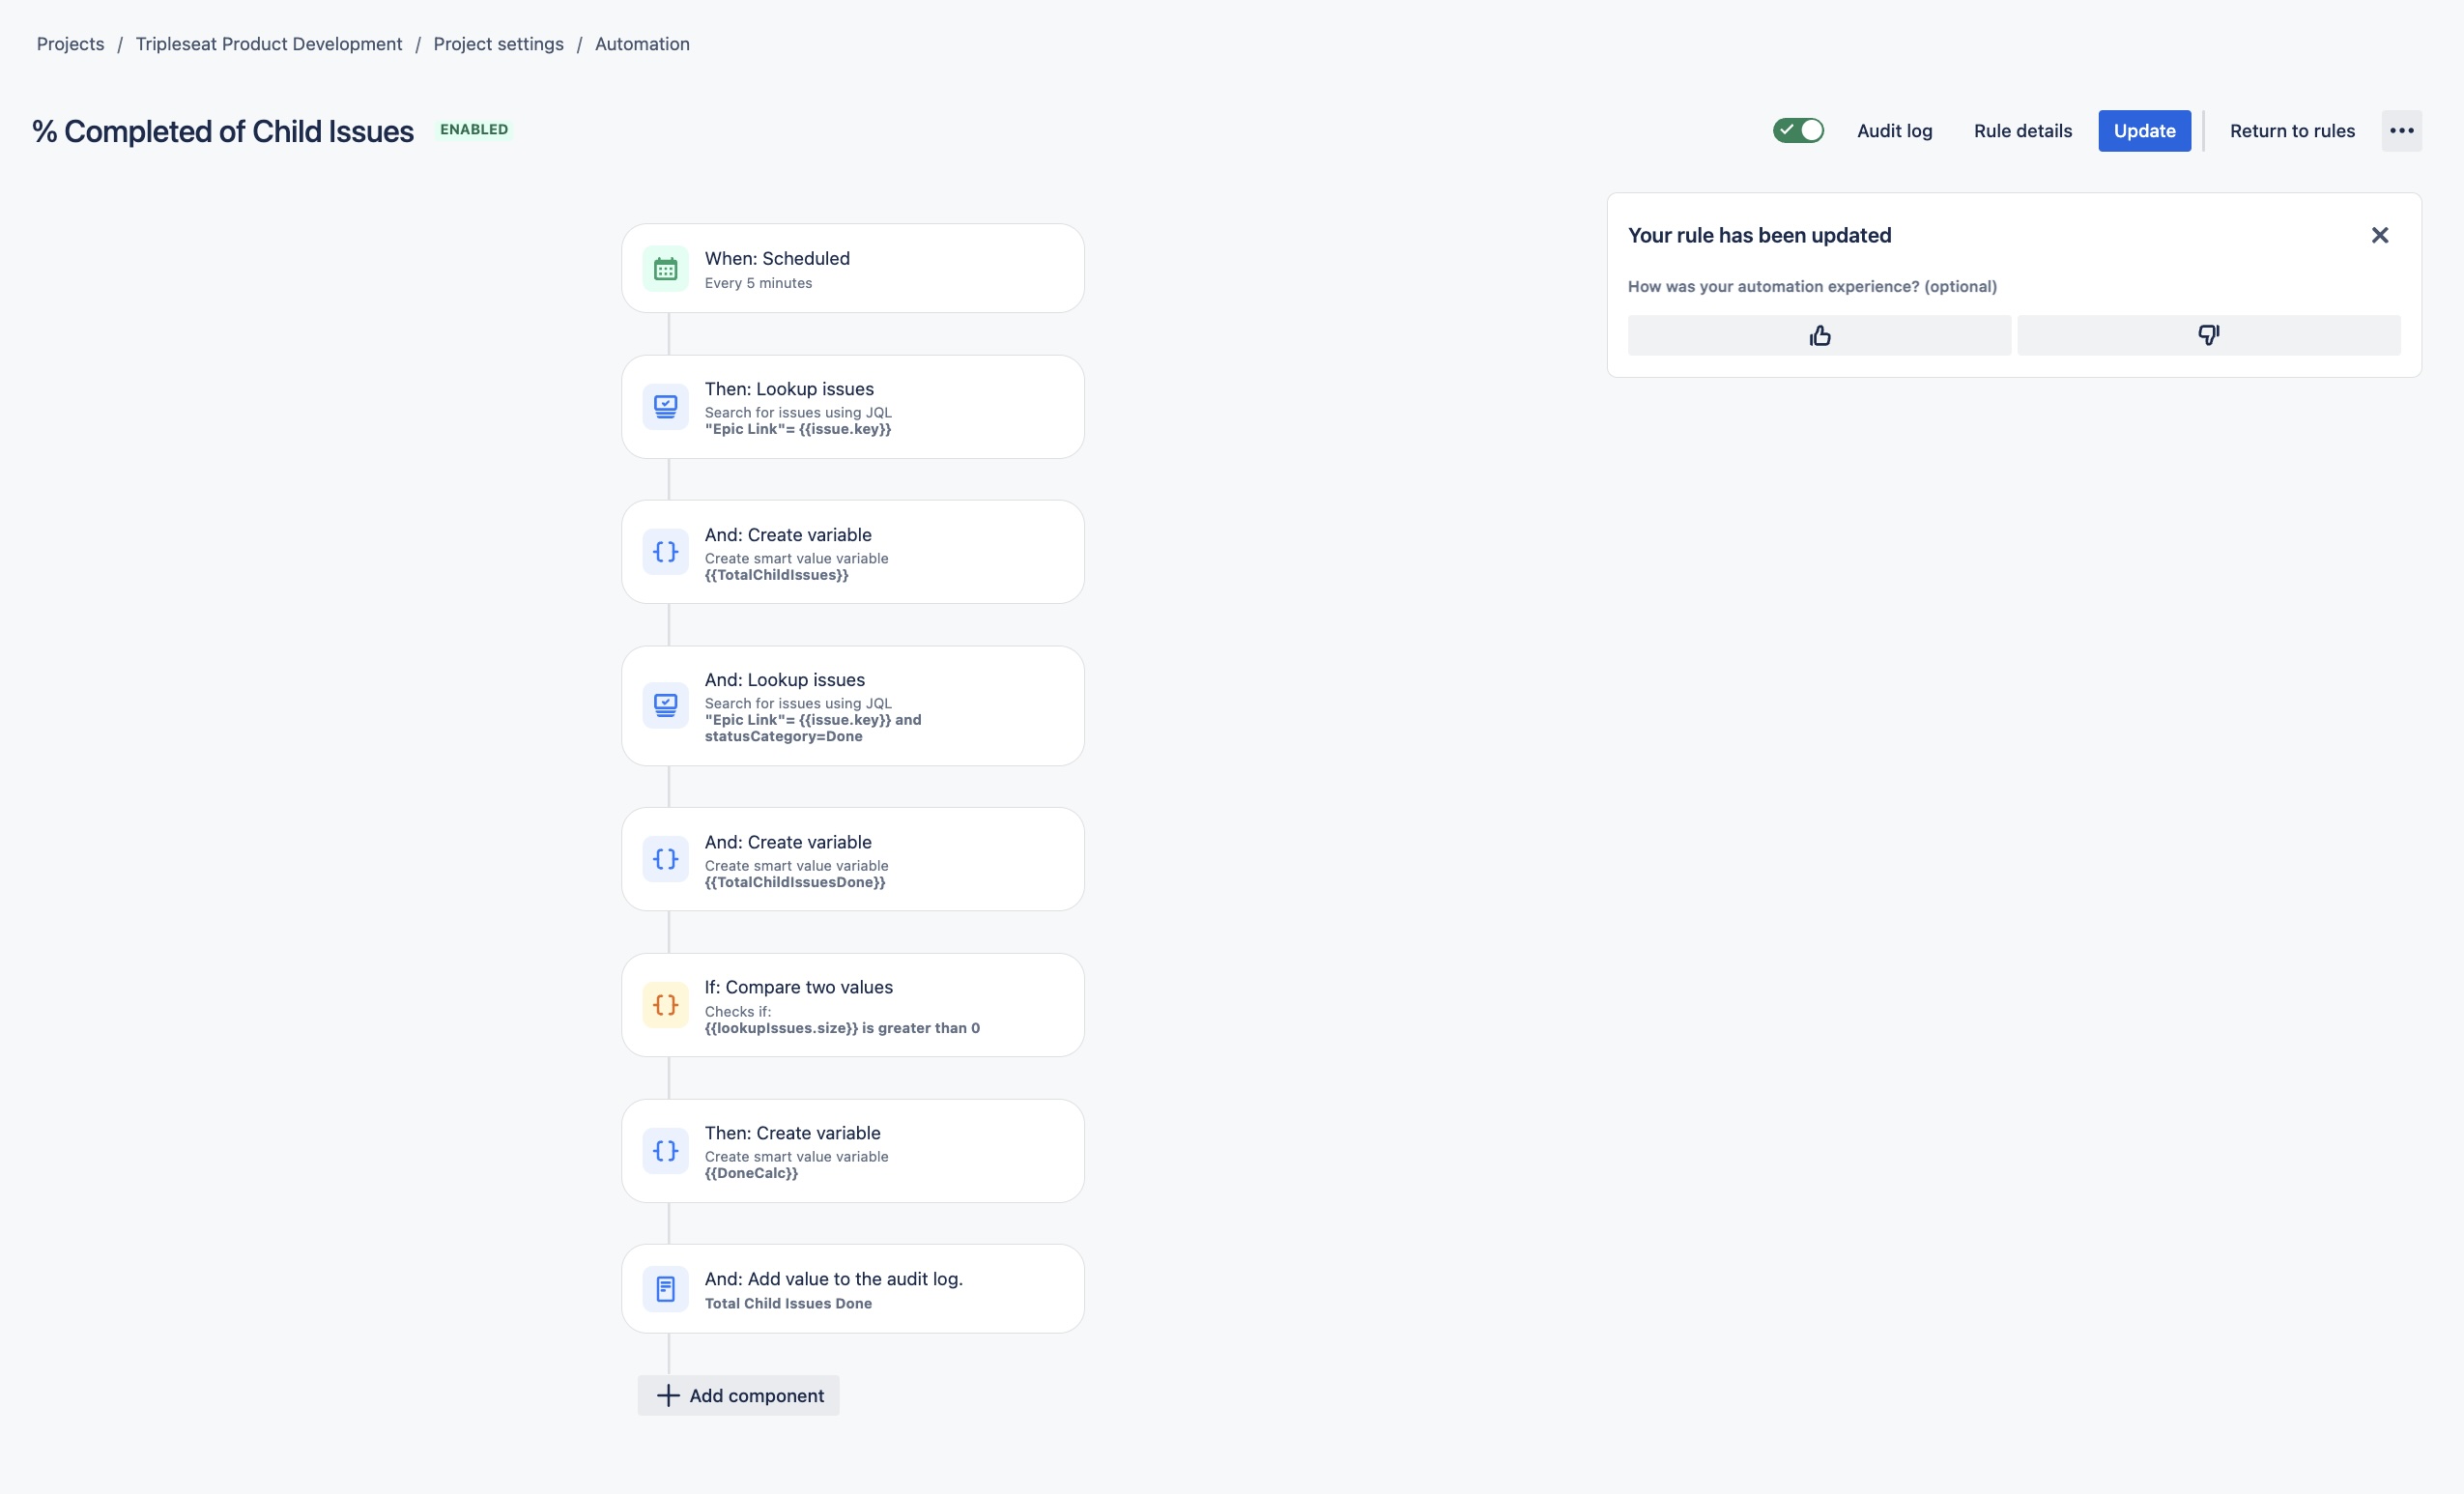Go to Projects breadcrumb
The width and height of the screenshot is (2464, 1494).
(70, 44)
